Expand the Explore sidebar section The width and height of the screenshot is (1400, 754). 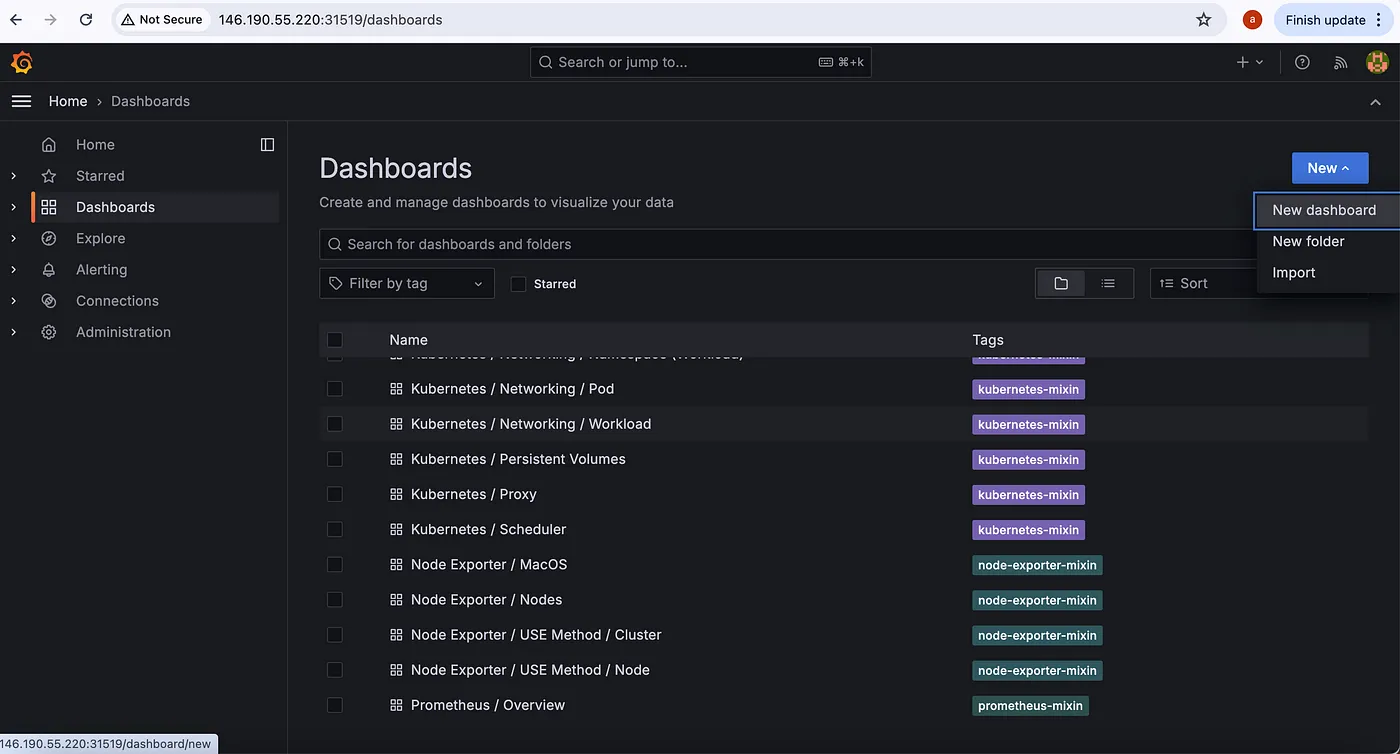tap(13, 238)
